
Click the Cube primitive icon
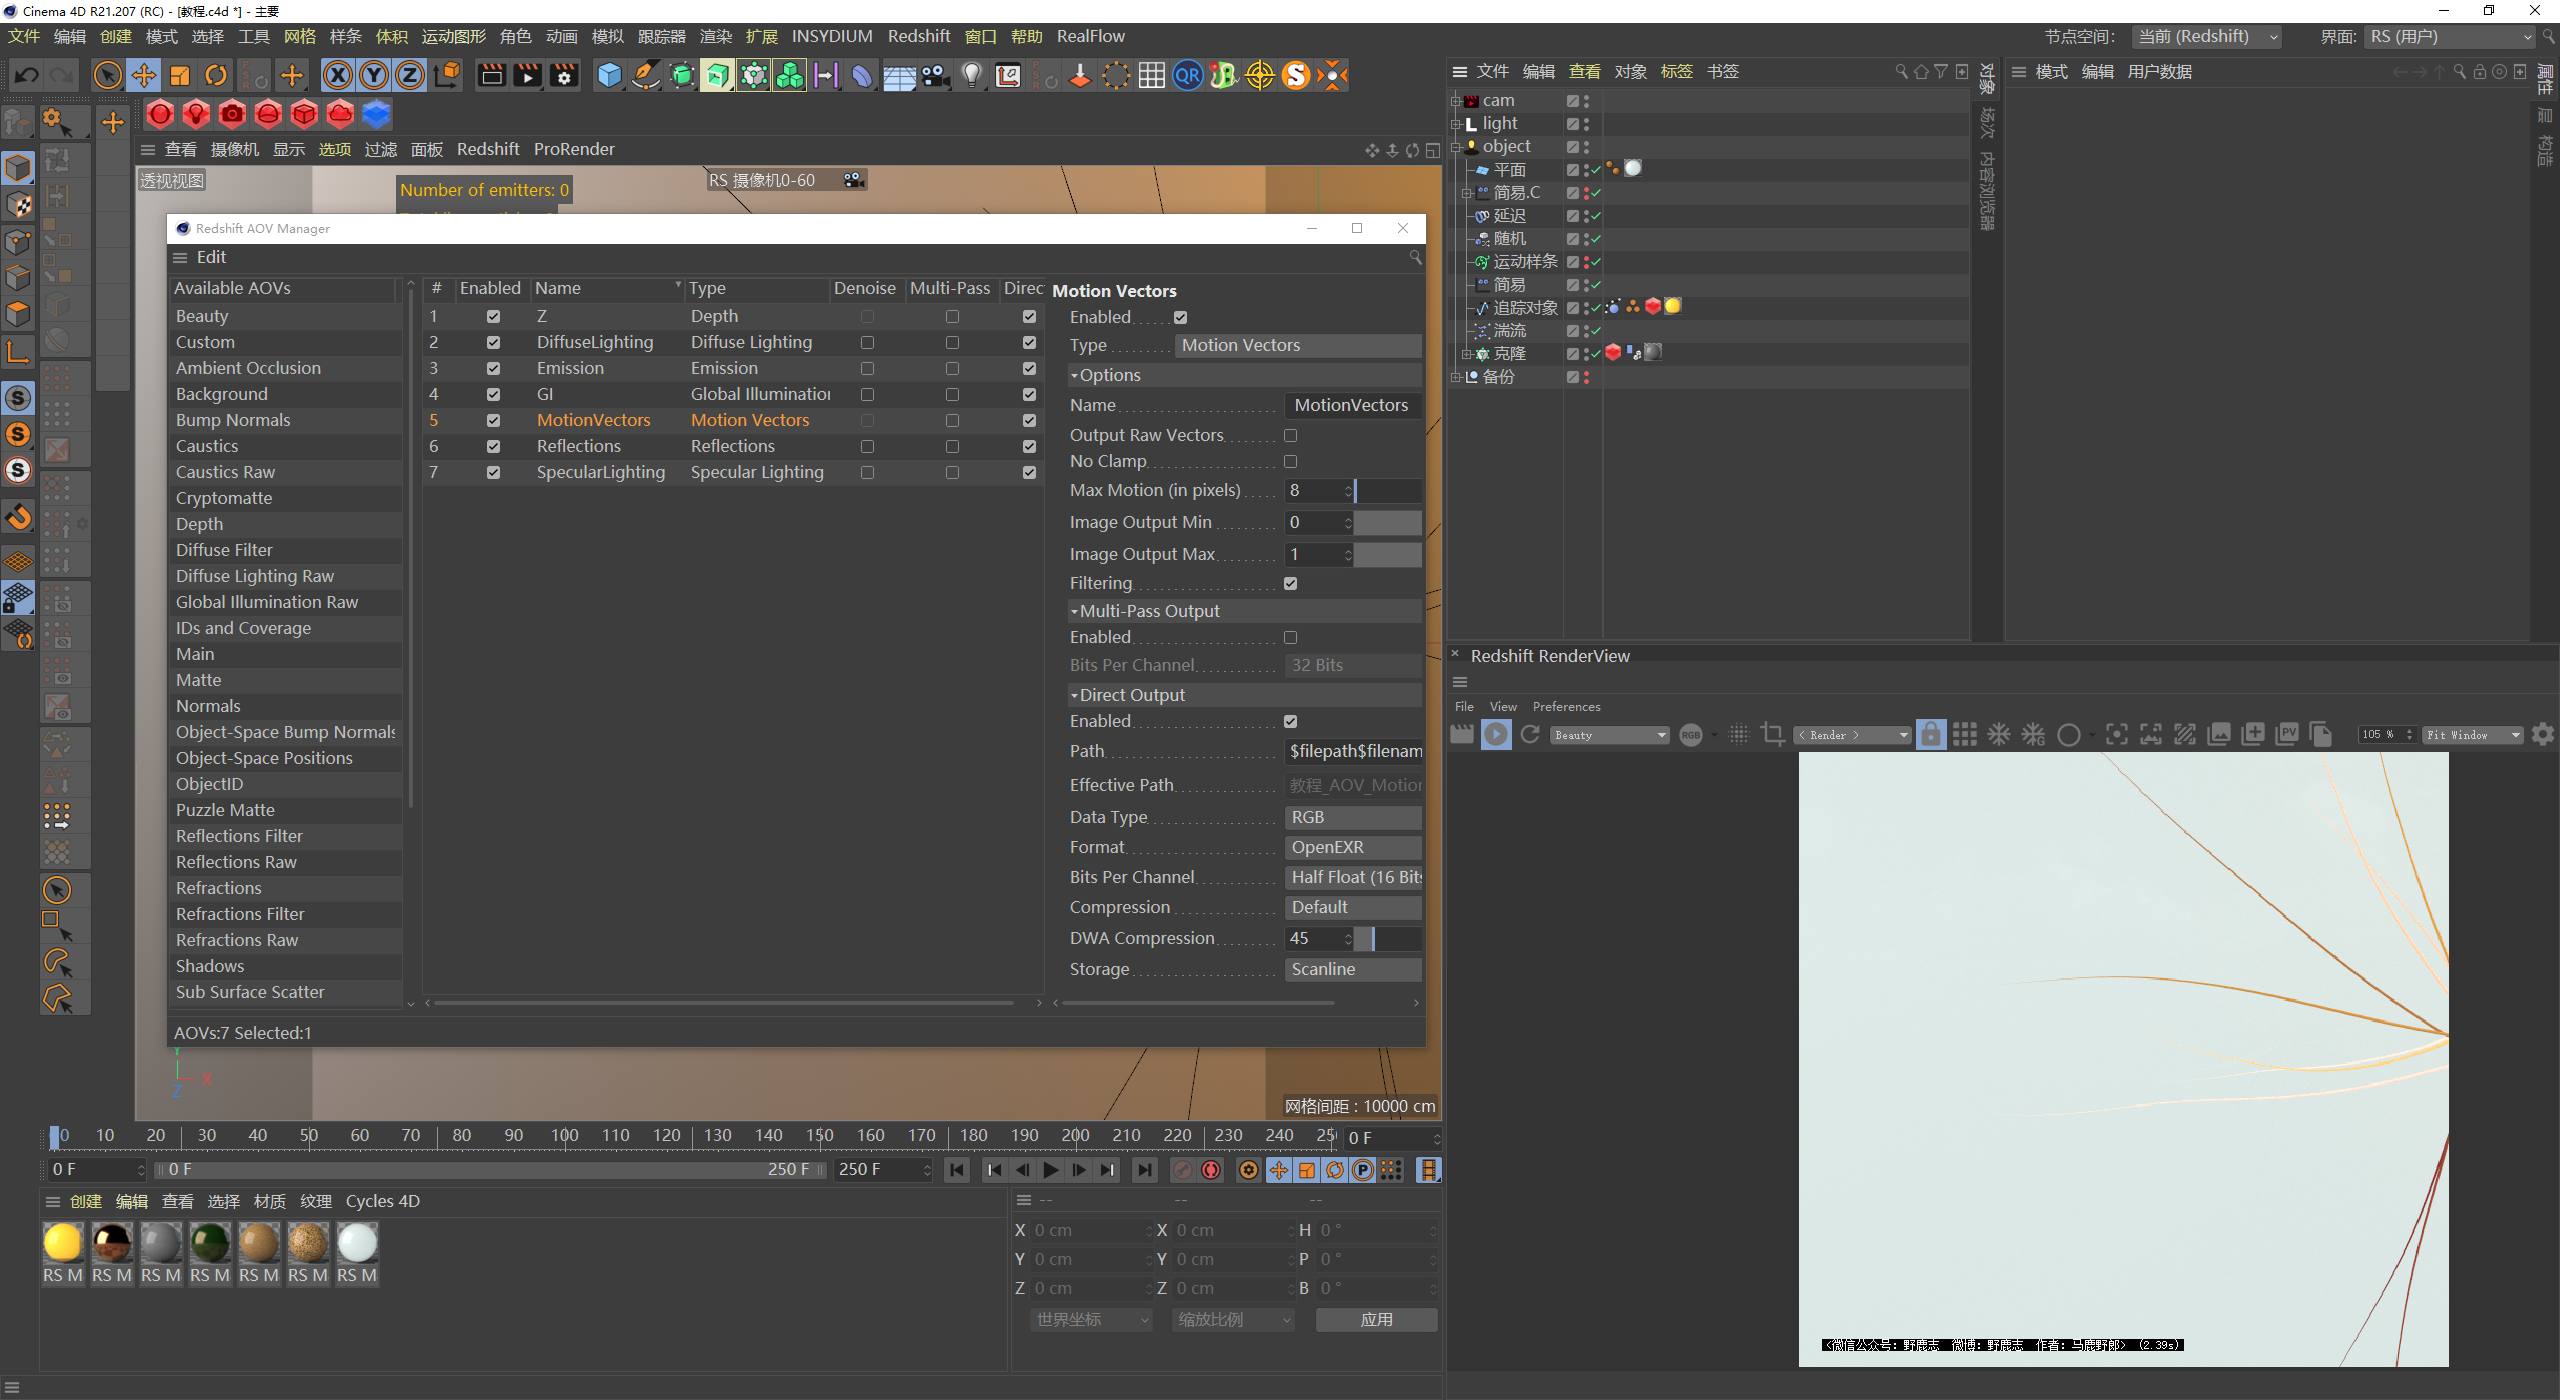[x=609, y=75]
